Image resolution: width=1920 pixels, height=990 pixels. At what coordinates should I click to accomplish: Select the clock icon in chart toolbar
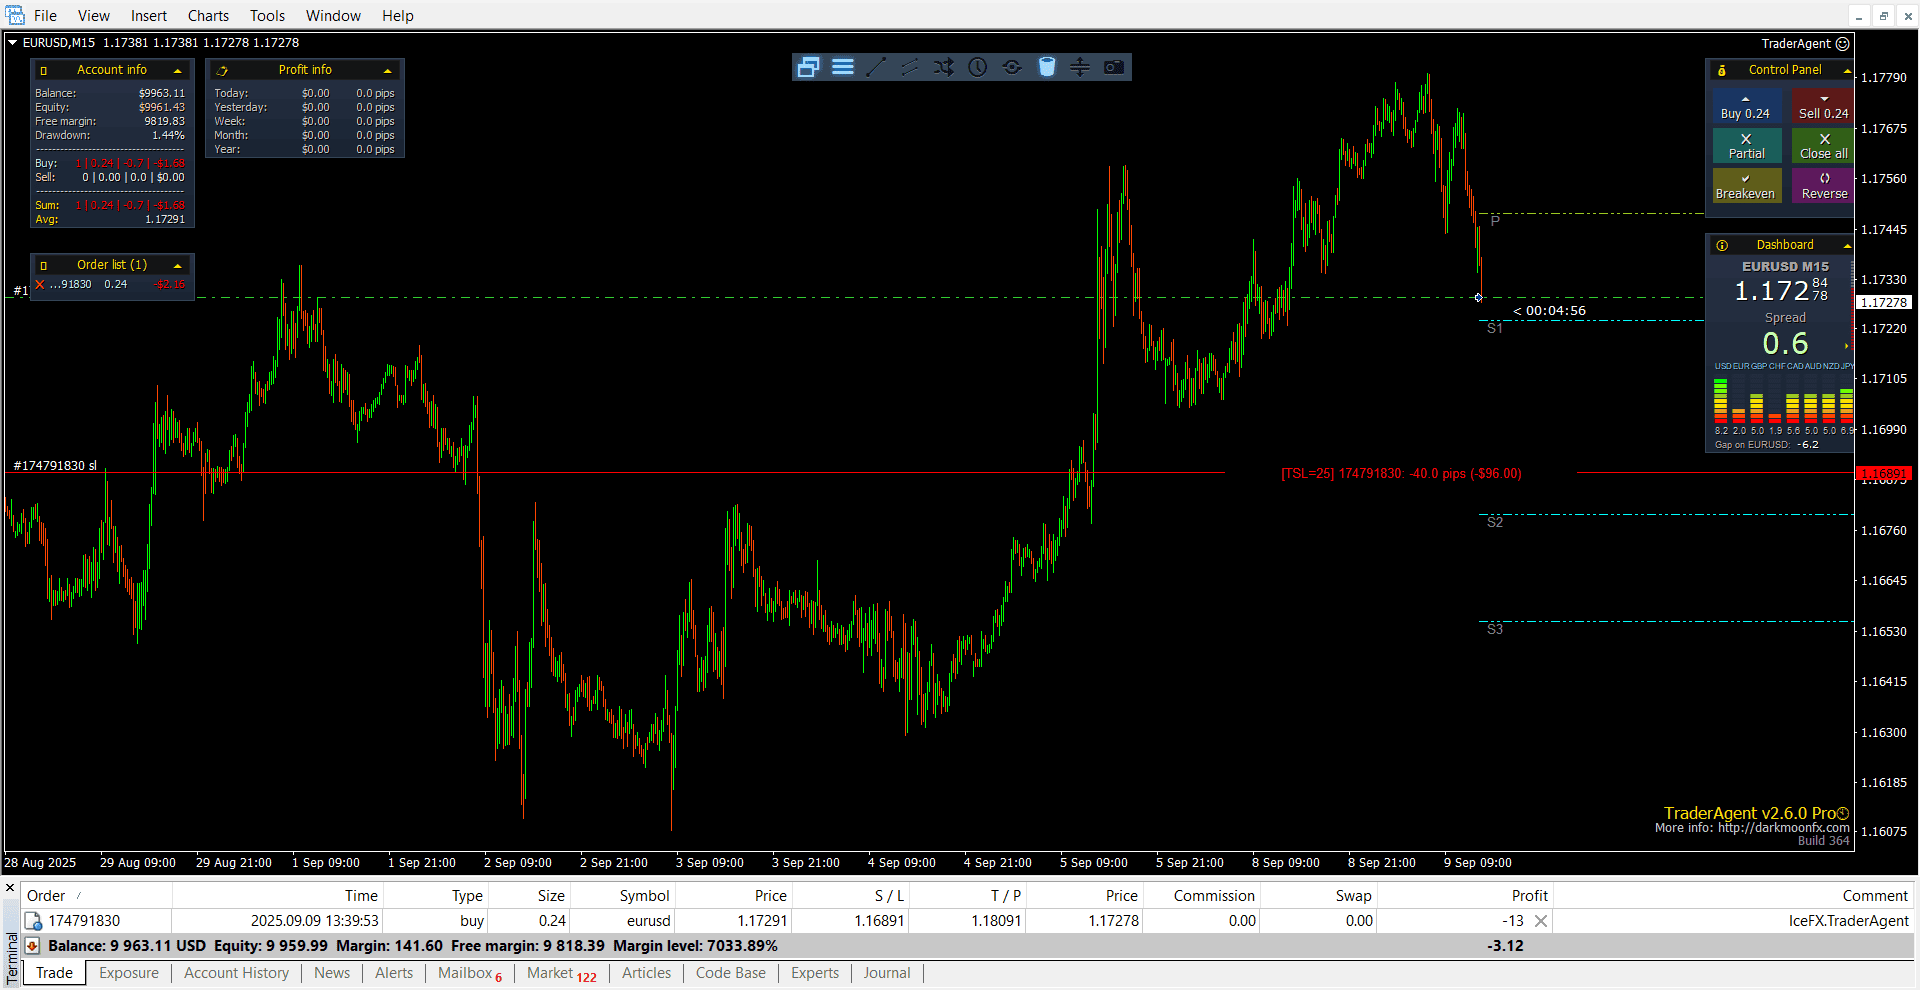978,67
